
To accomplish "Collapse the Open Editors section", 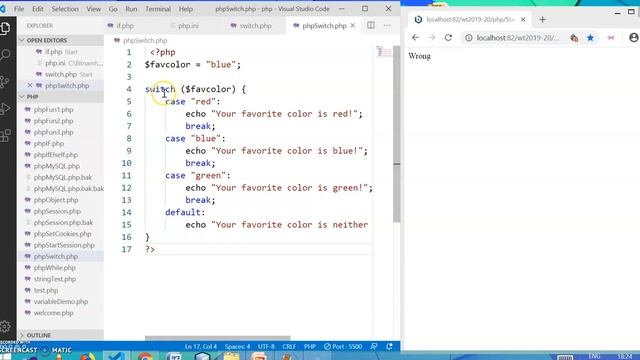I will pyautogui.click(x=60, y=40).
